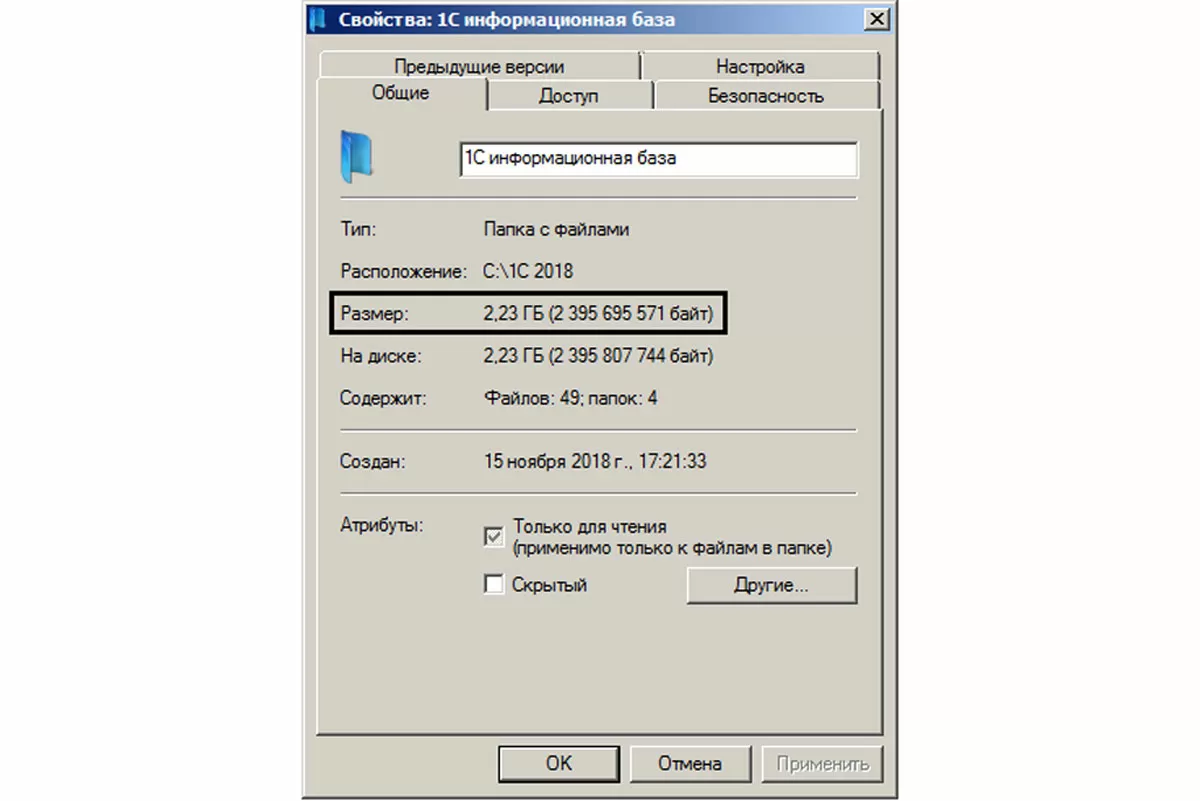Screen dimensions: 1200x801
Task: Click the text Файлов: 49; папок: 4
Action: (x=571, y=398)
